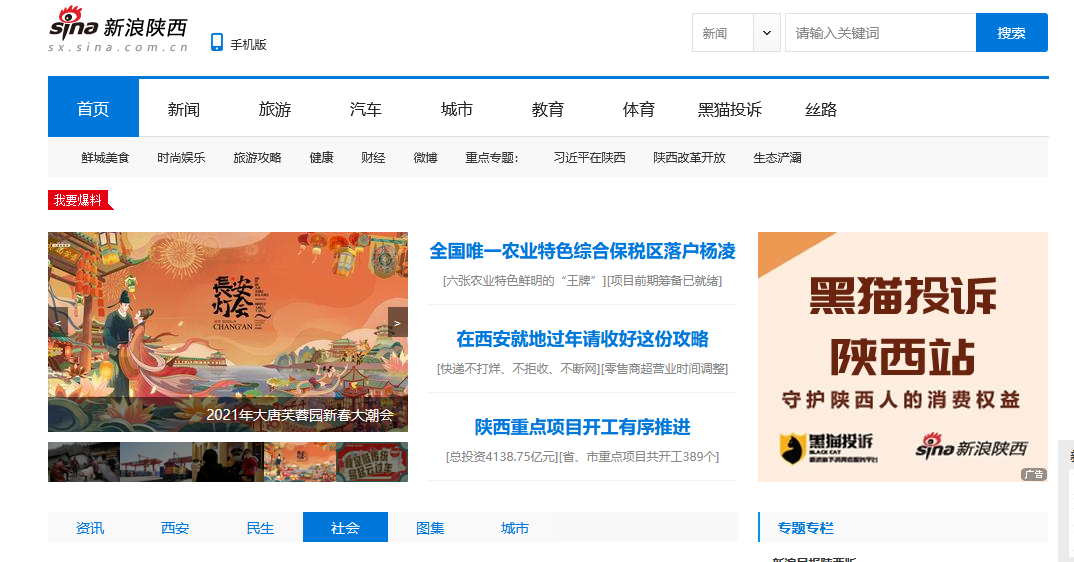1074x562 pixels.
Task: Open sub-link 六张农业特色鲜明的"王牌"
Action: tap(524, 280)
